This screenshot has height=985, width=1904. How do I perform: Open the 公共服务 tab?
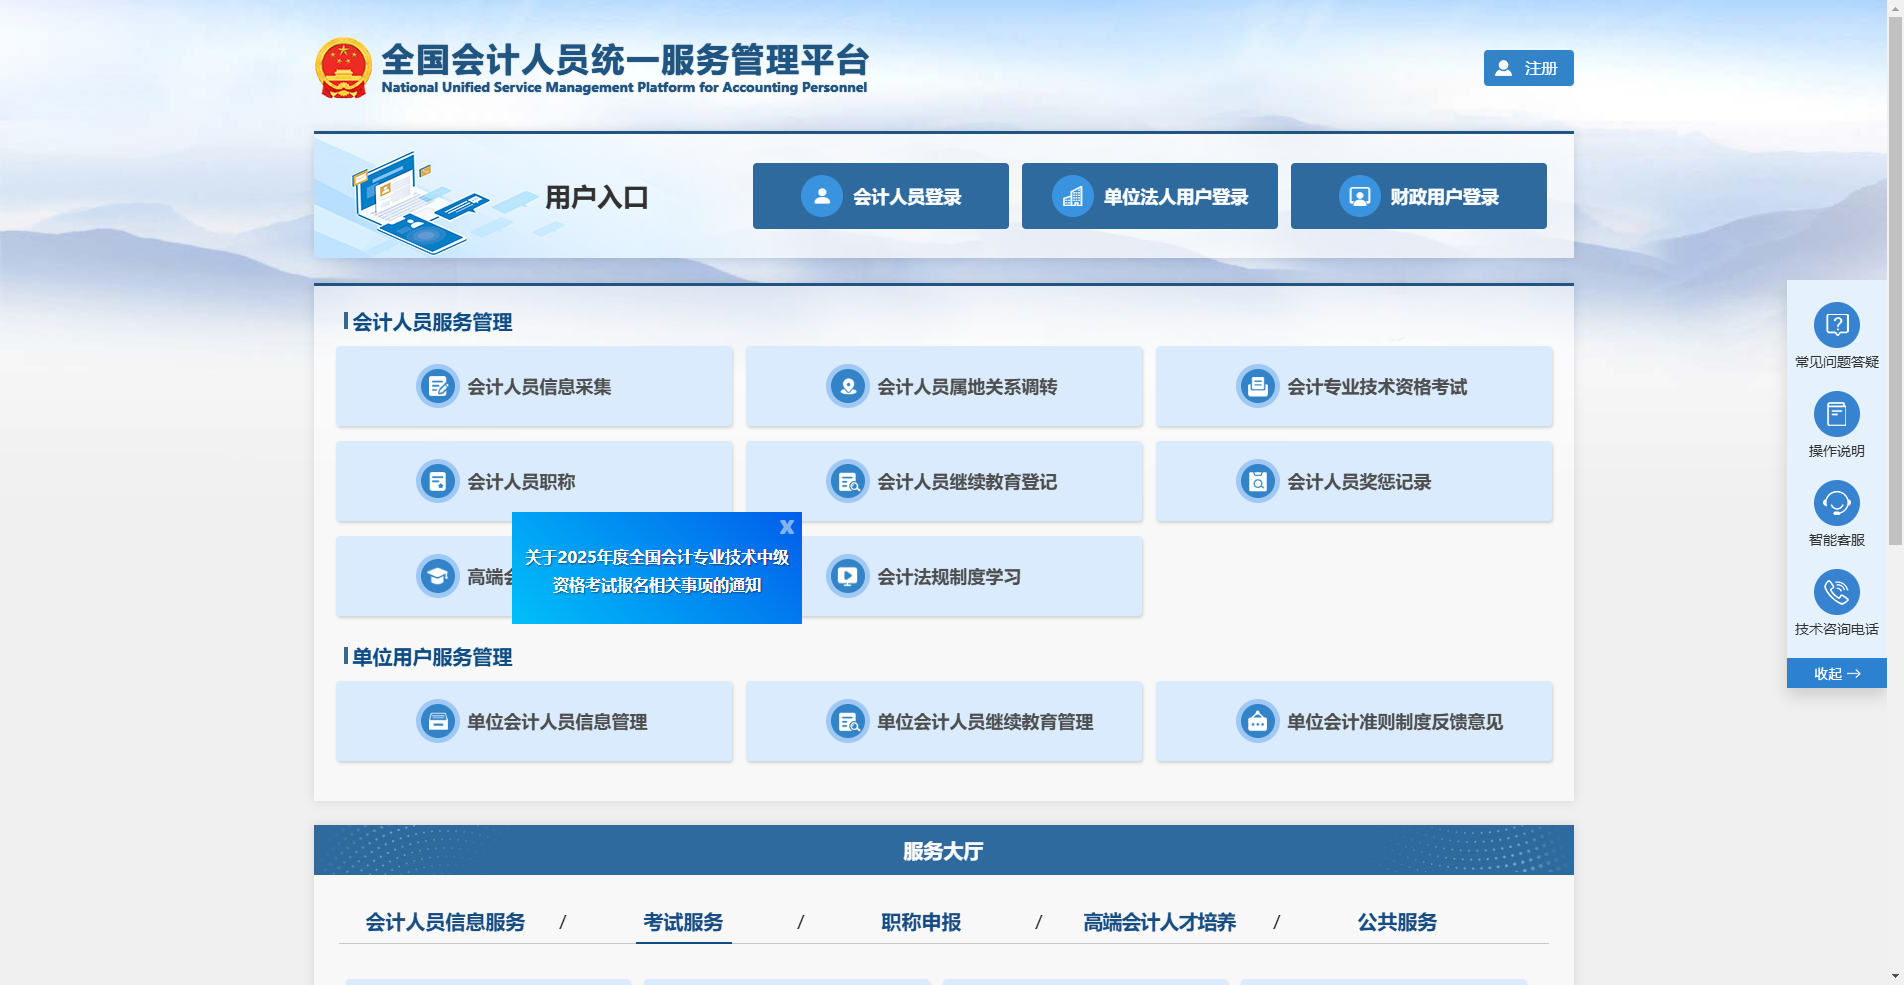pos(1397,923)
